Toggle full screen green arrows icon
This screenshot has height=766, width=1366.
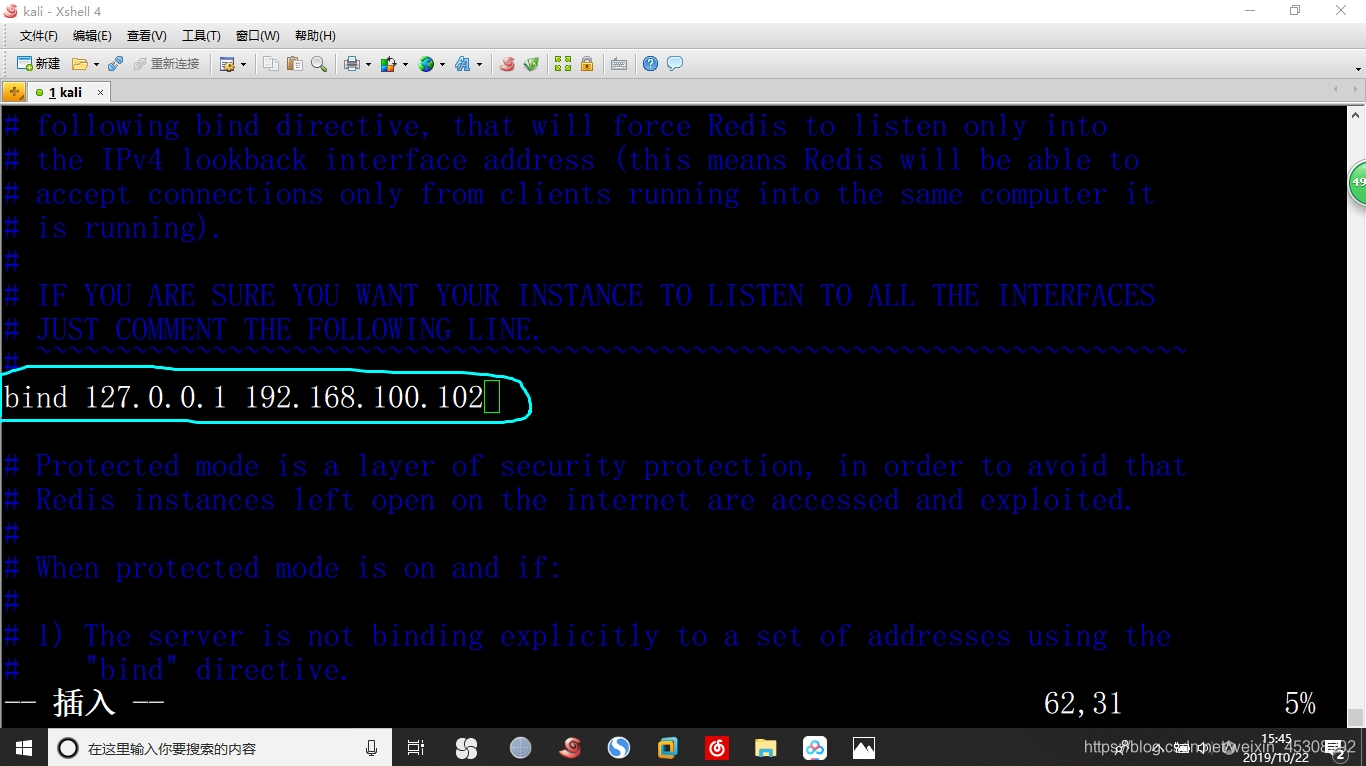click(563, 64)
